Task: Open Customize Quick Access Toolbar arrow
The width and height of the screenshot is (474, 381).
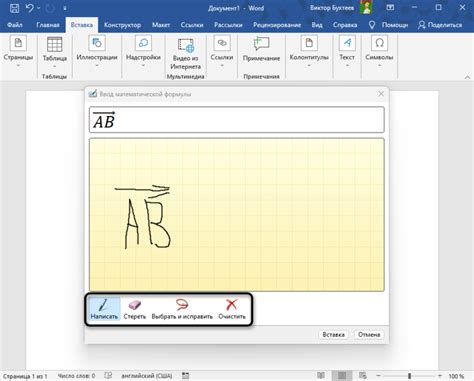Action: coord(65,8)
